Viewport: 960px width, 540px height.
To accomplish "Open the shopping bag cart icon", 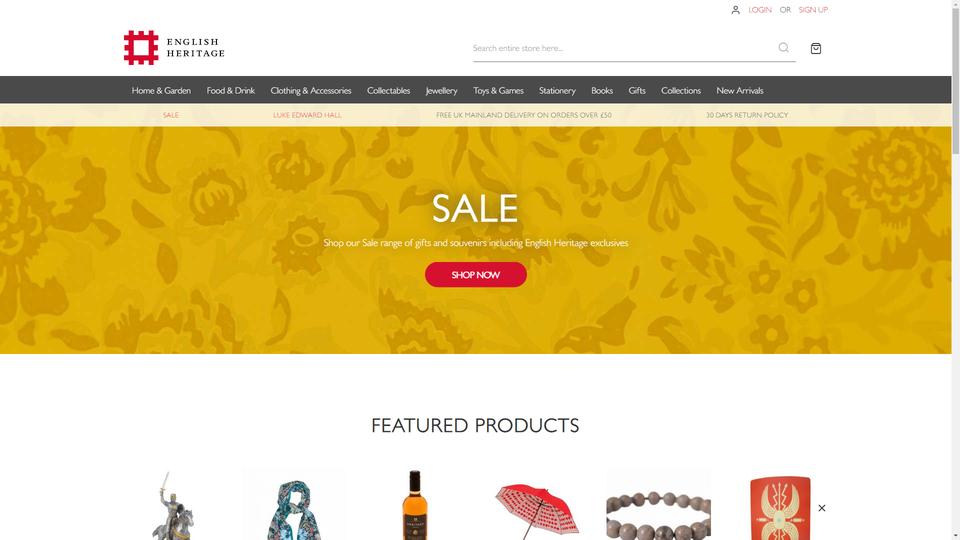I will pyautogui.click(x=816, y=48).
